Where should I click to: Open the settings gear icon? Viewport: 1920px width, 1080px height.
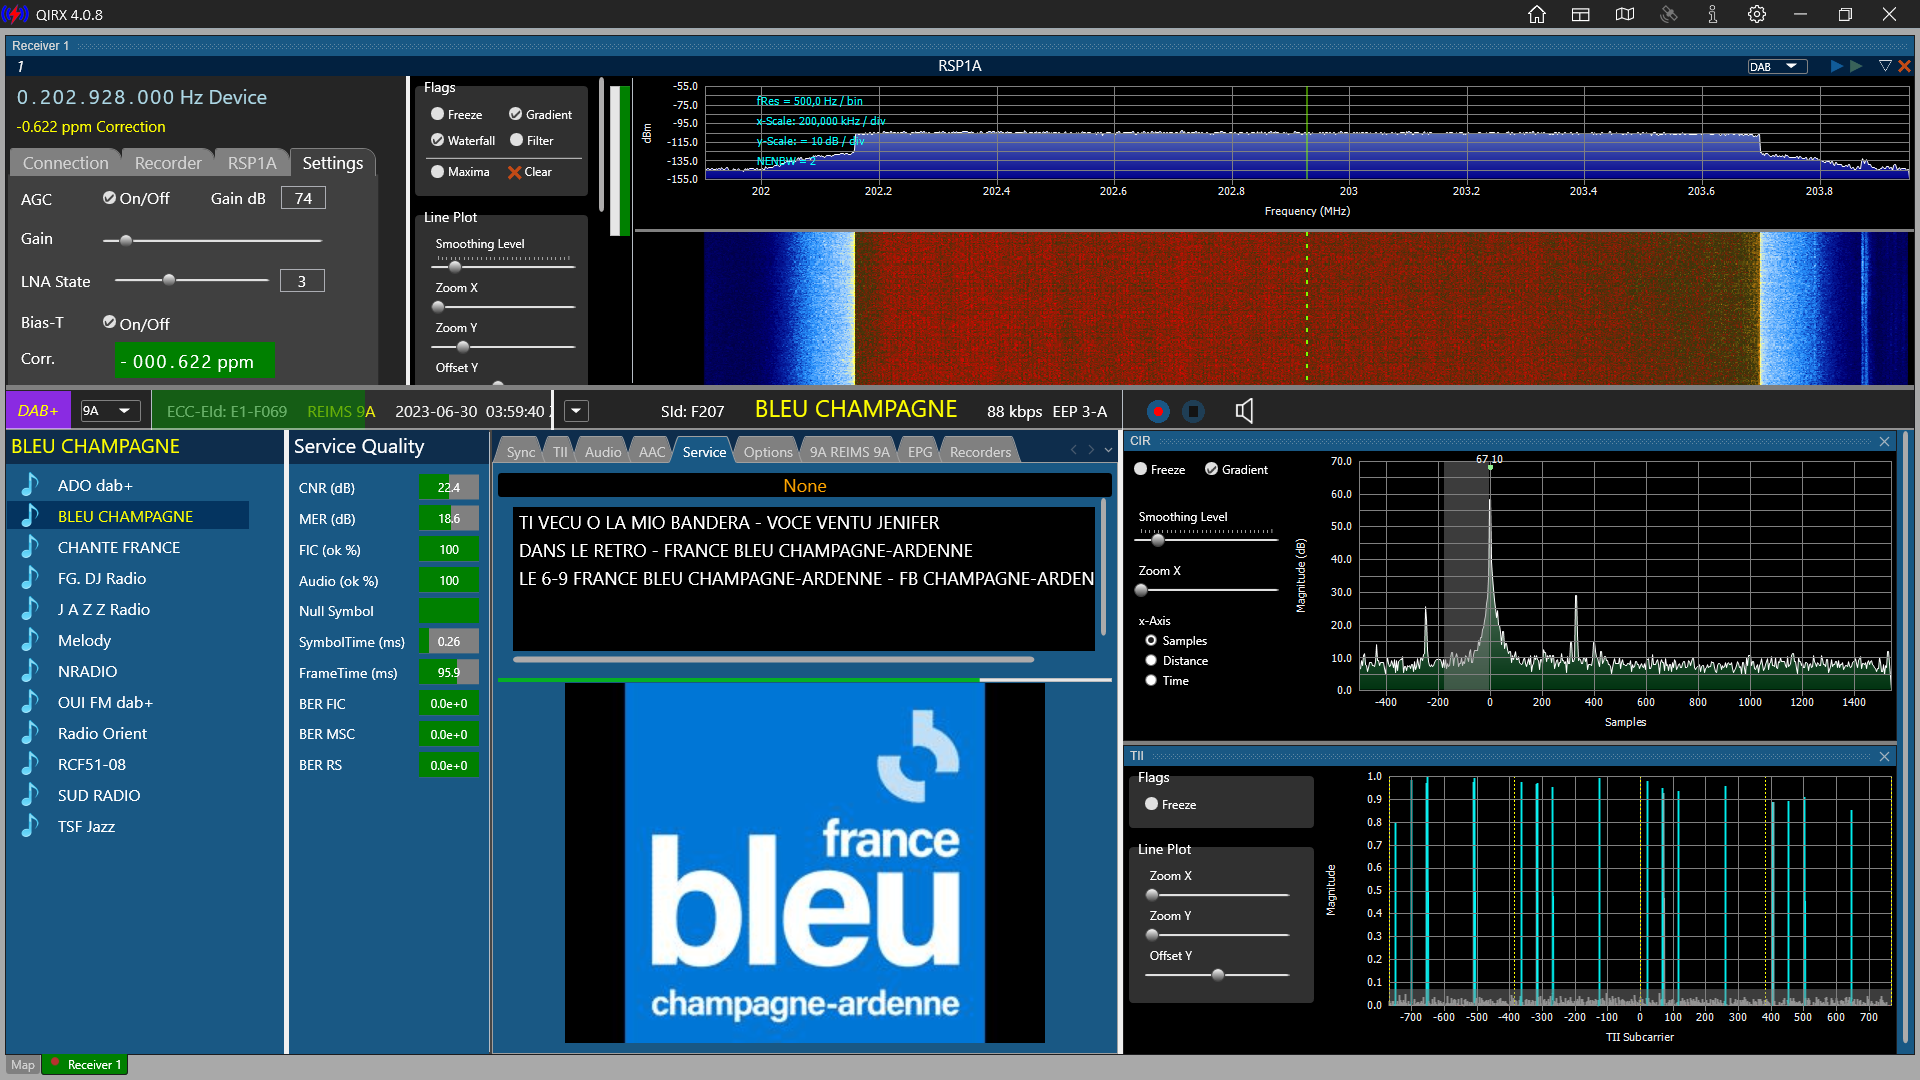tap(1757, 14)
